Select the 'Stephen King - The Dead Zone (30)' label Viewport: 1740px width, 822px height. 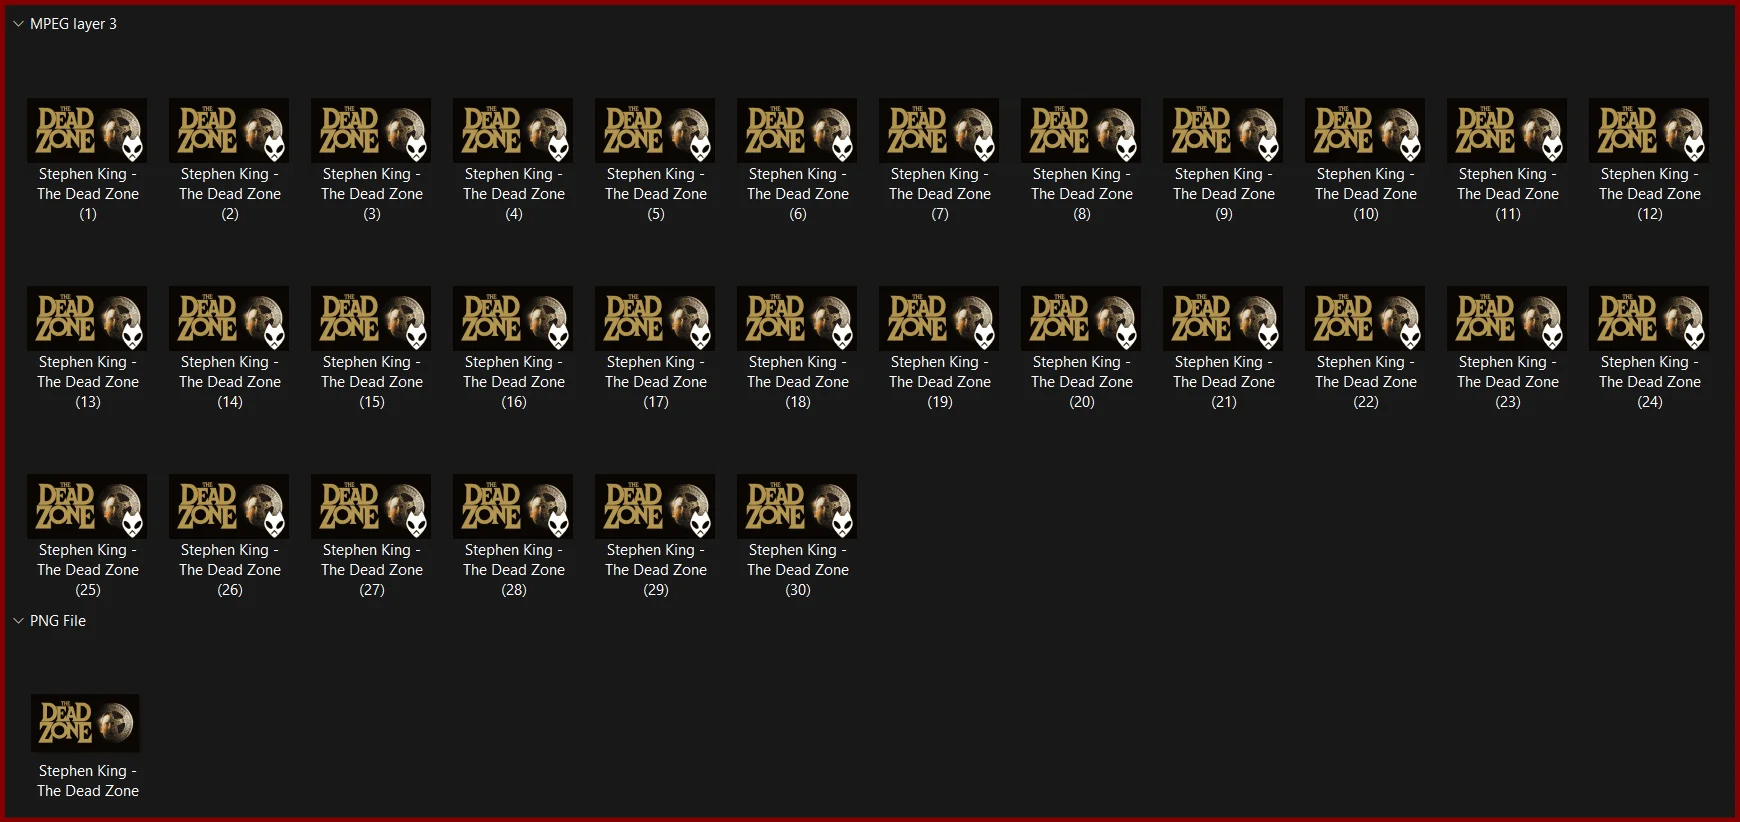tap(798, 570)
